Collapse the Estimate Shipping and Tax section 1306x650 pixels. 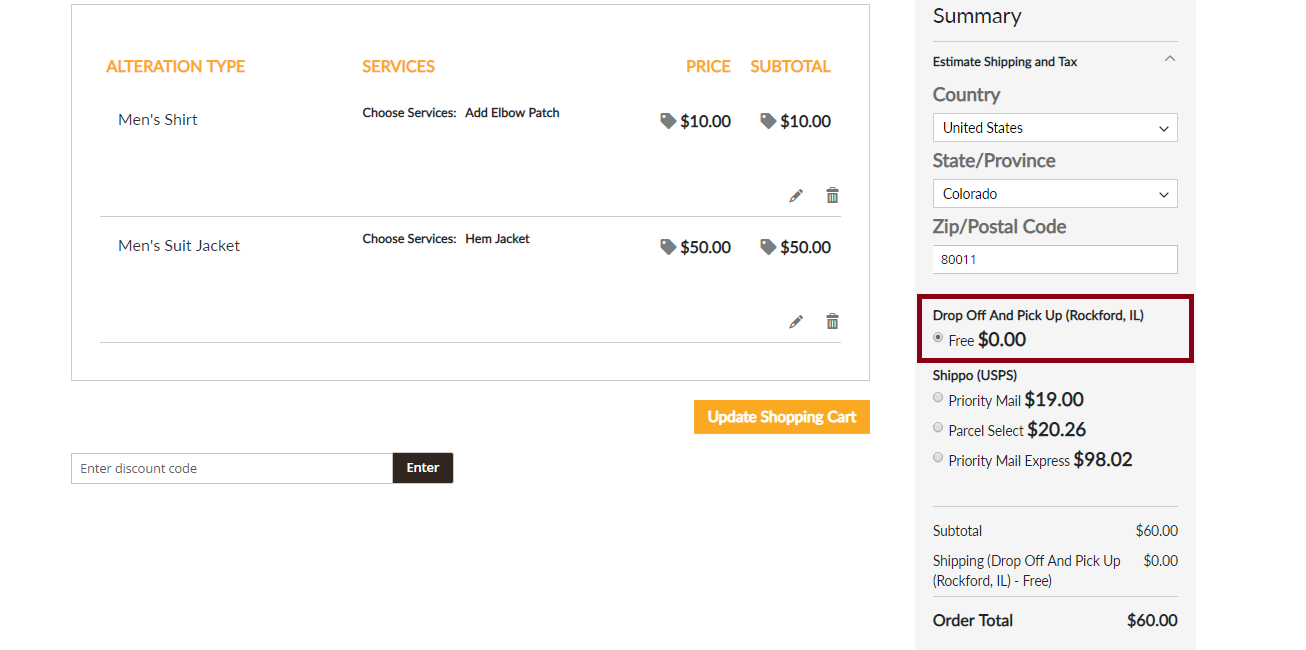click(1170, 60)
